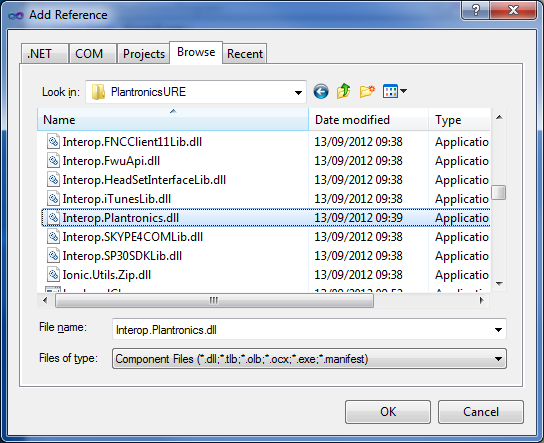Click the vertical scrollbar thumb
The height and width of the screenshot is (443, 544).
pyautogui.click(x=499, y=192)
